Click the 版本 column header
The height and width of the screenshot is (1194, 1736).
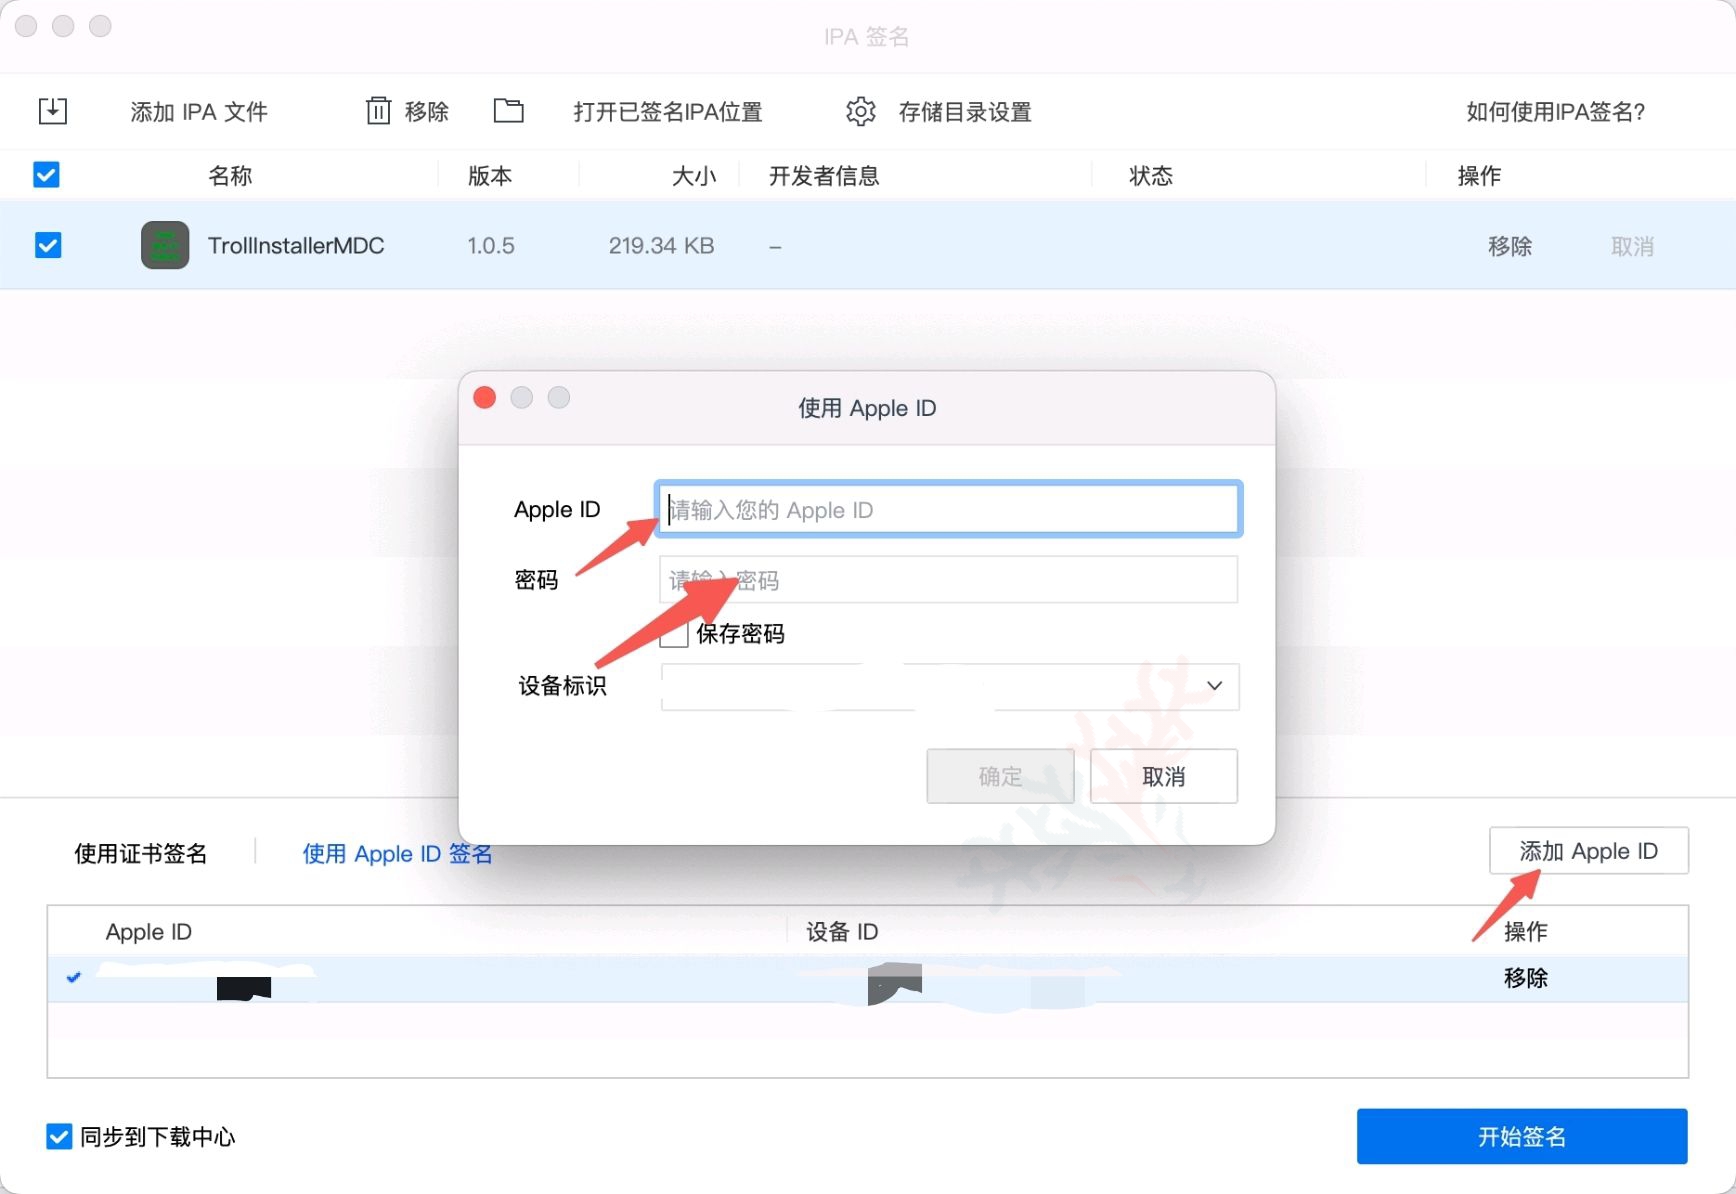point(490,176)
